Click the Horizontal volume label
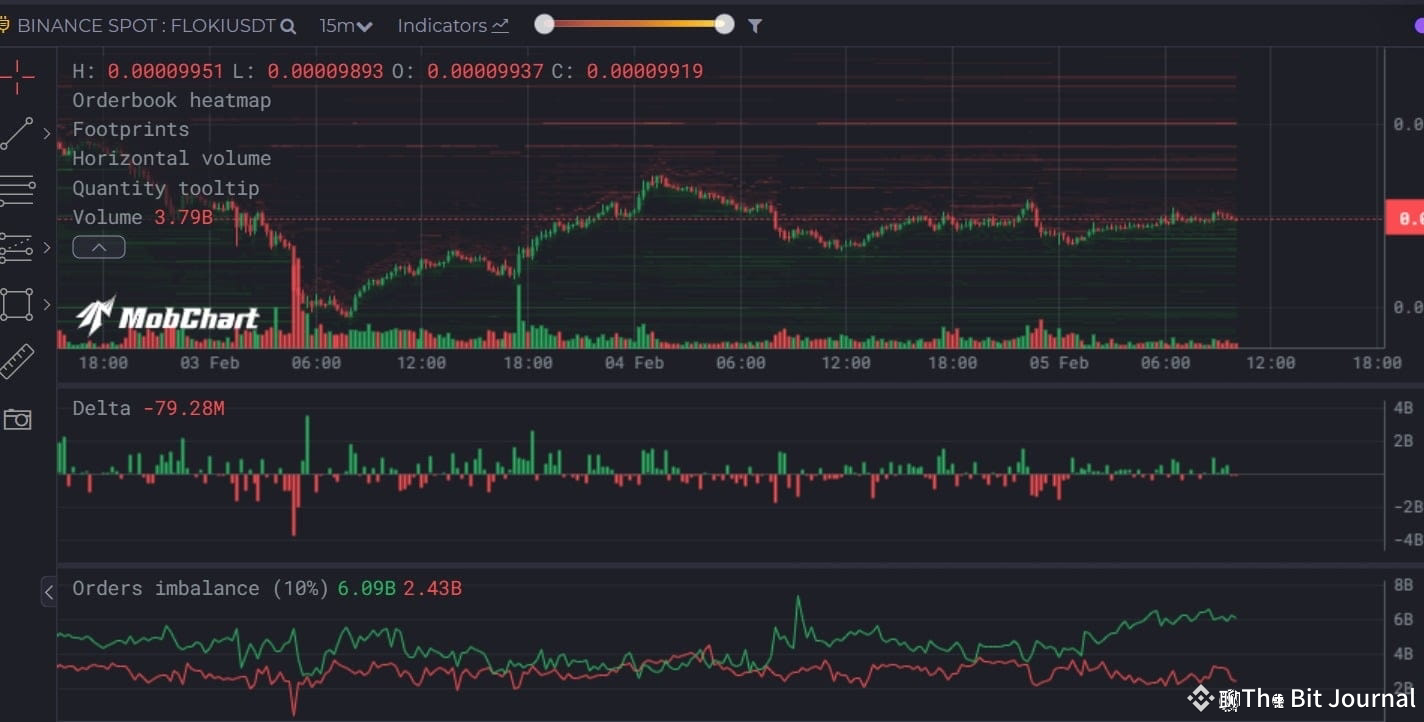The height and width of the screenshot is (722, 1424). (x=171, y=158)
